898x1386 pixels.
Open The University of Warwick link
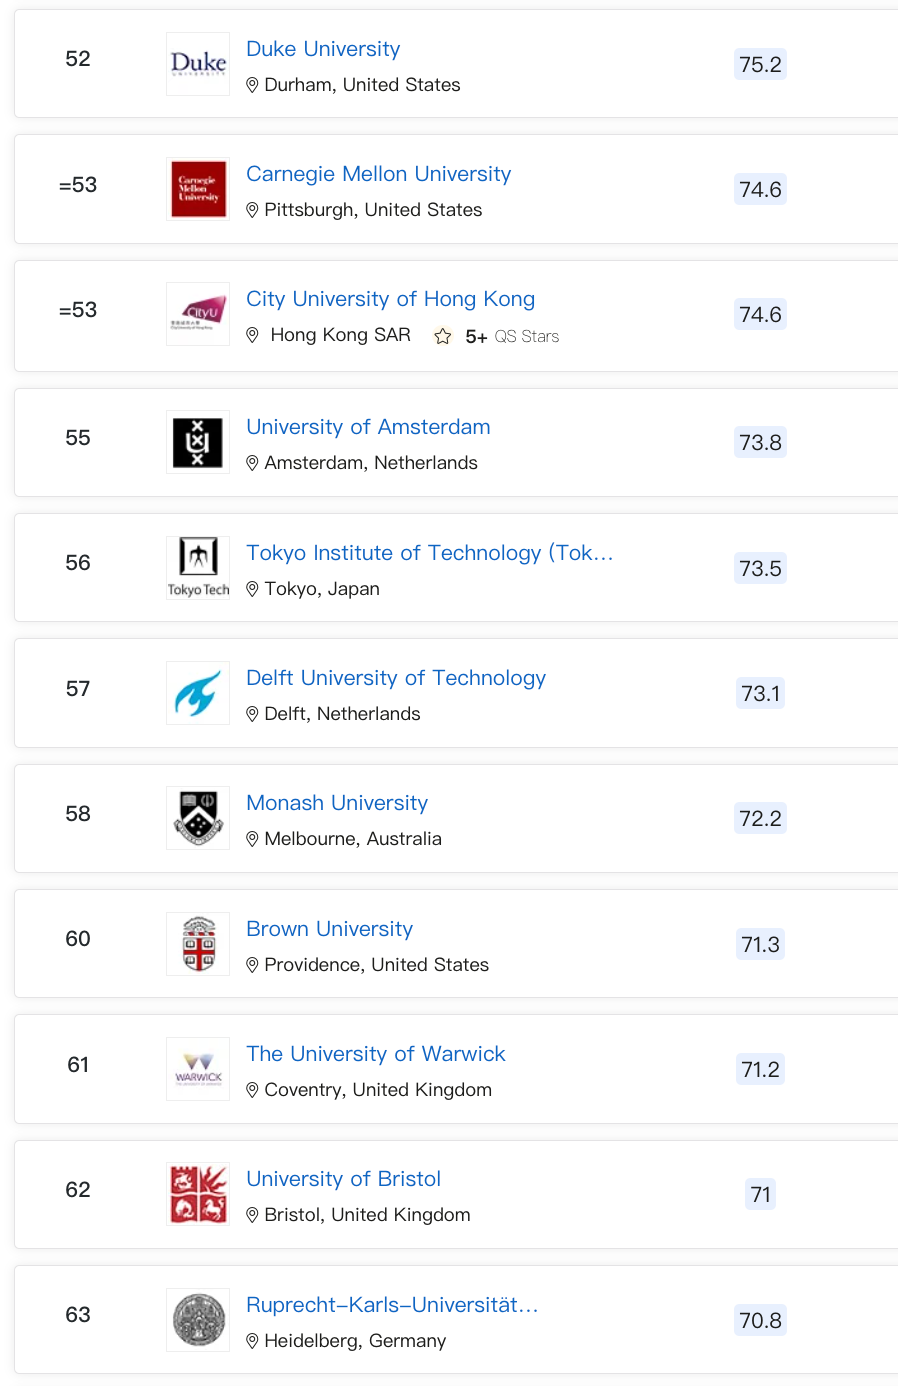pos(376,1054)
